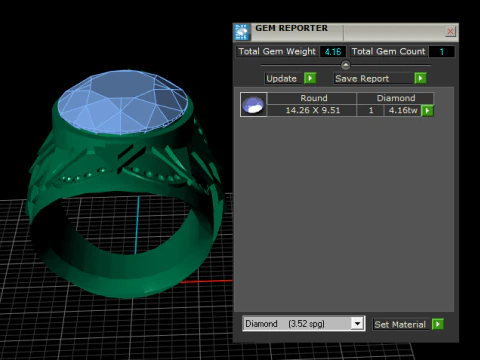This screenshot has width=480, height=360.
Task: Click the Total Gem Weight value 4.16
Action: click(x=333, y=52)
